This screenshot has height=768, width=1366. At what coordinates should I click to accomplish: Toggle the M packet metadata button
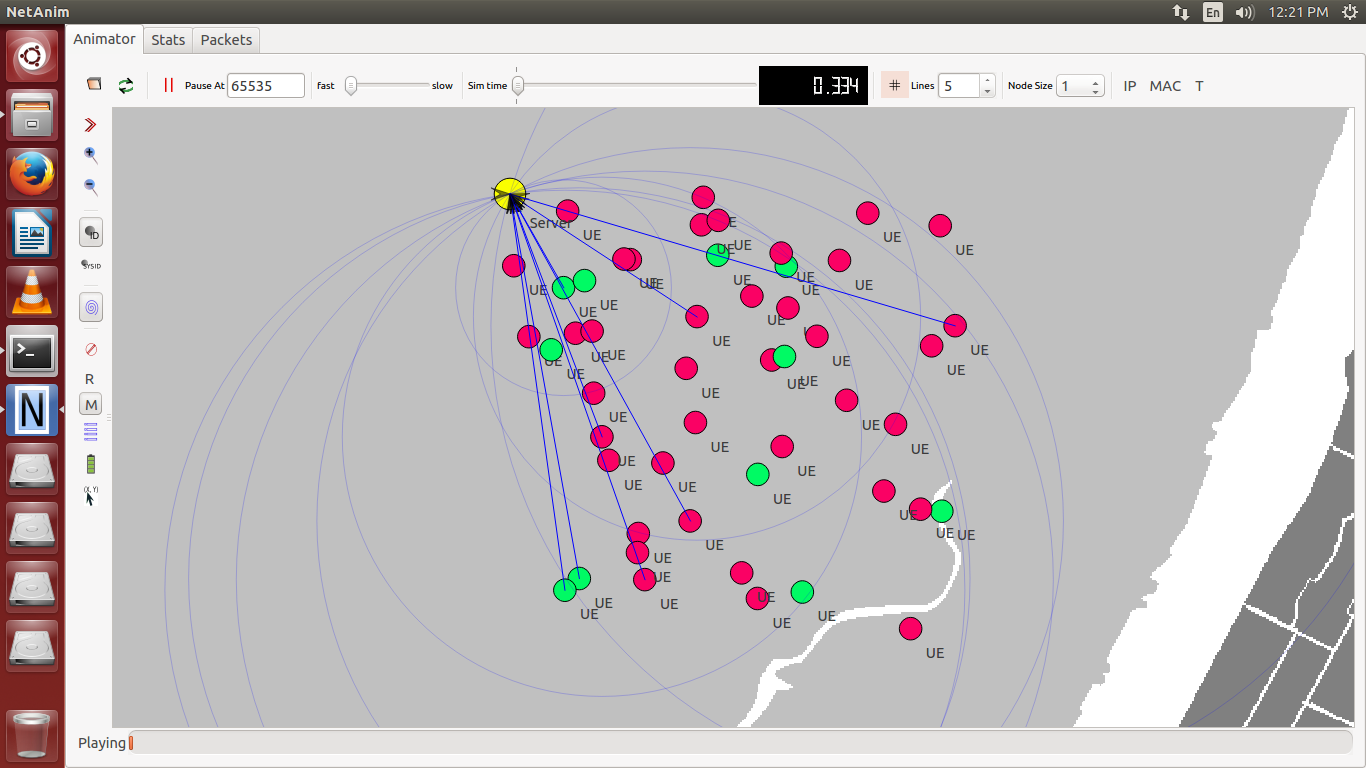click(91, 405)
